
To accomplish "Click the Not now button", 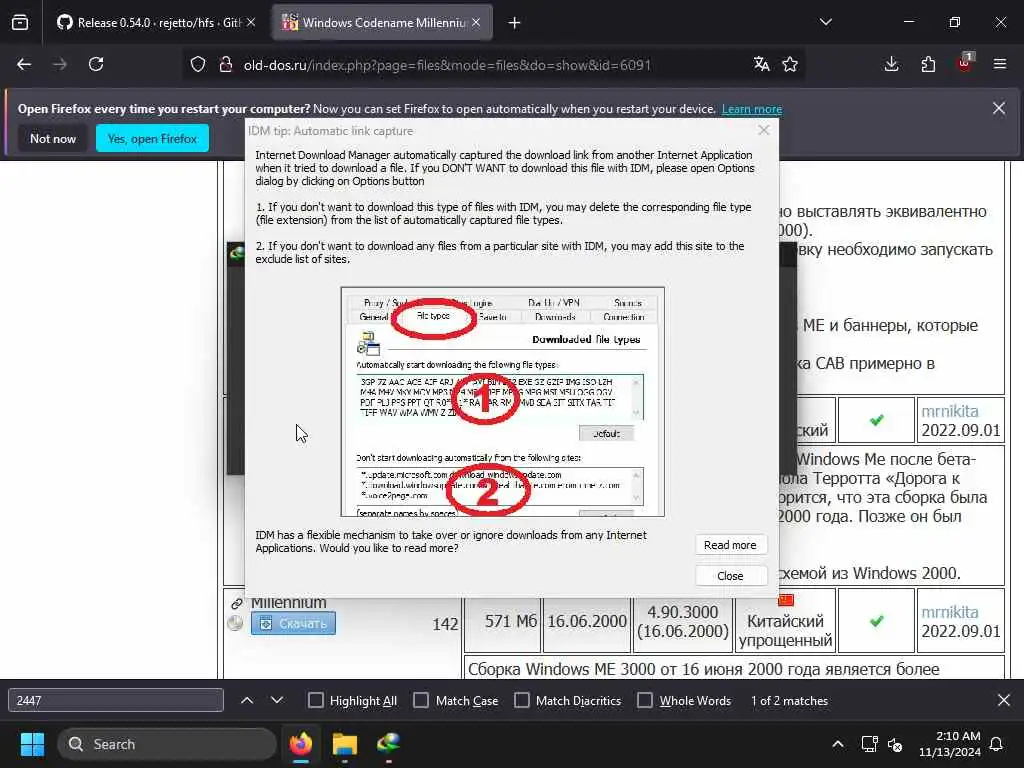I will tap(53, 138).
